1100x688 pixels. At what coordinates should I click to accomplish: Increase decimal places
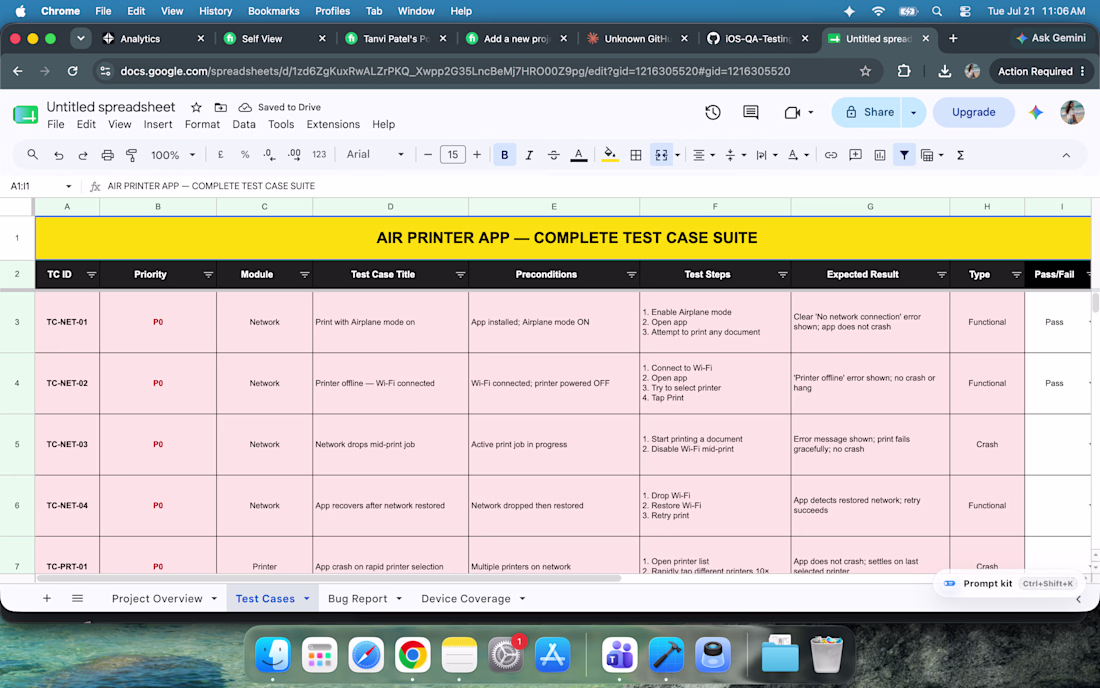[294, 155]
